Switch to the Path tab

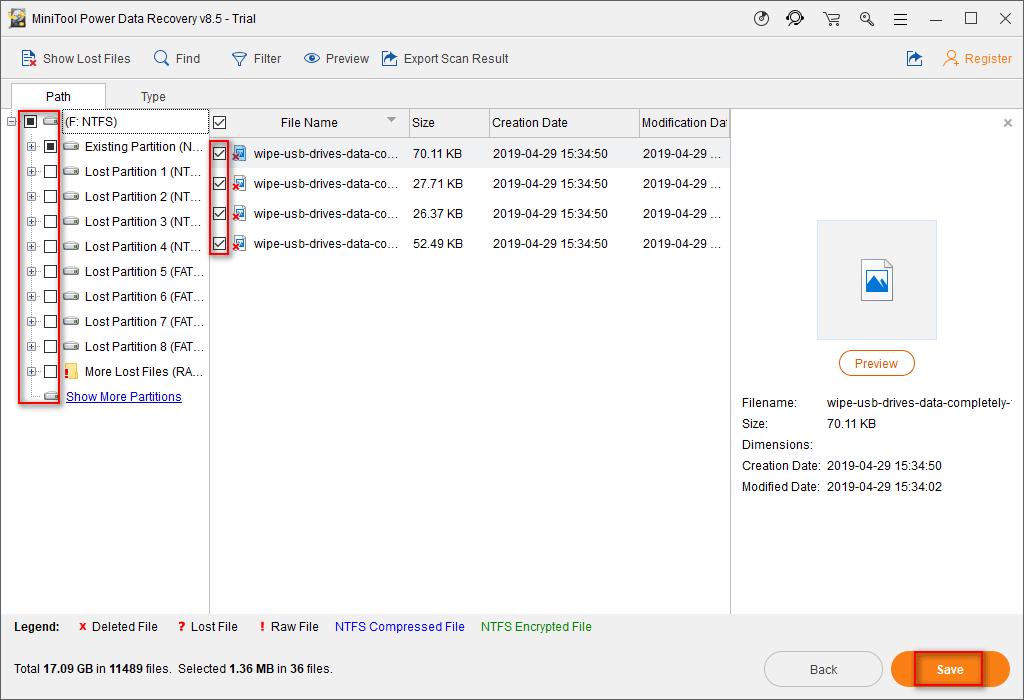coord(58,97)
